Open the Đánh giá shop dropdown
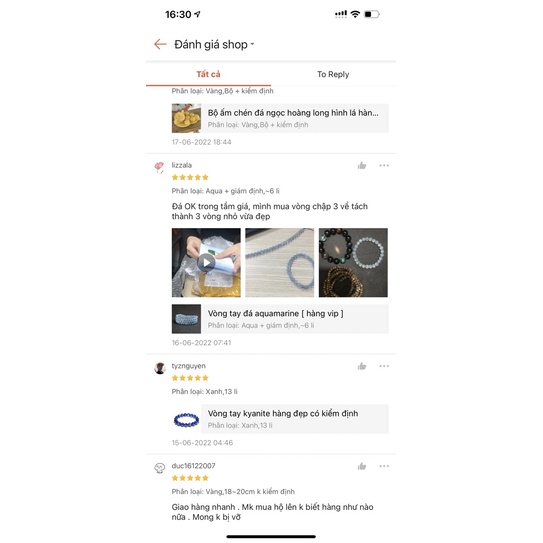The height and width of the screenshot is (543, 543). tap(214, 44)
